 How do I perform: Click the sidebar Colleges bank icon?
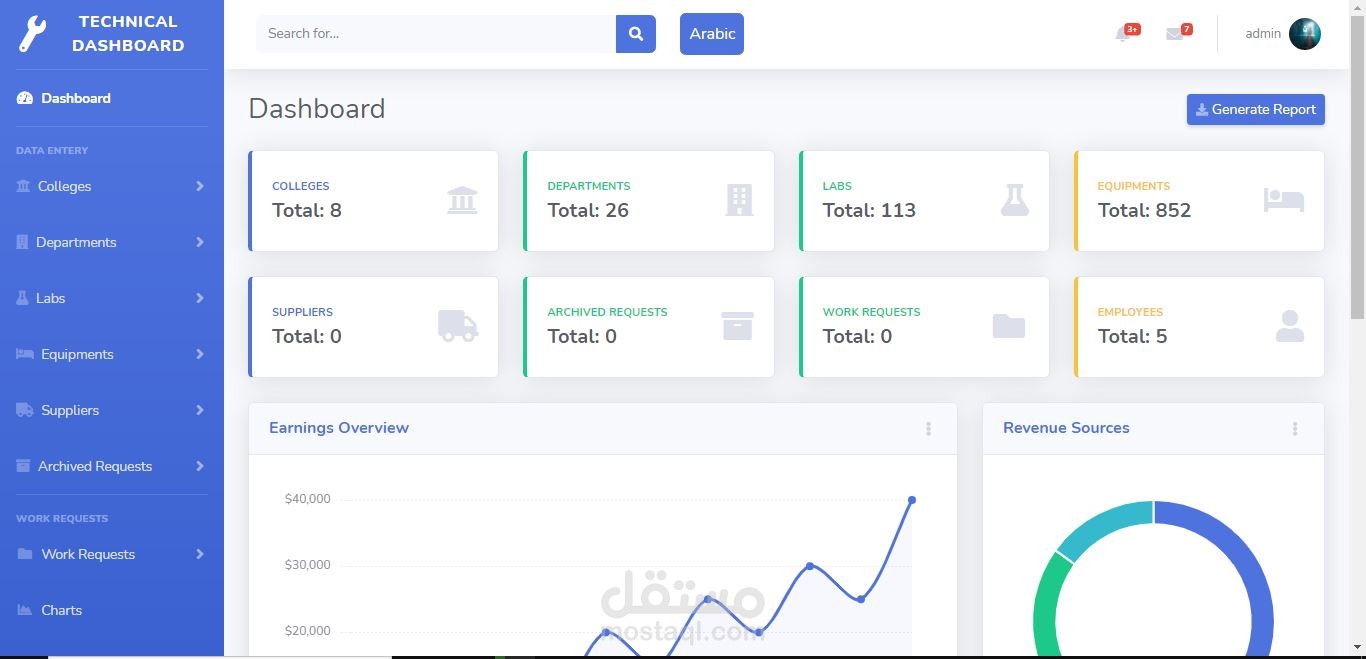pyautogui.click(x=23, y=186)
